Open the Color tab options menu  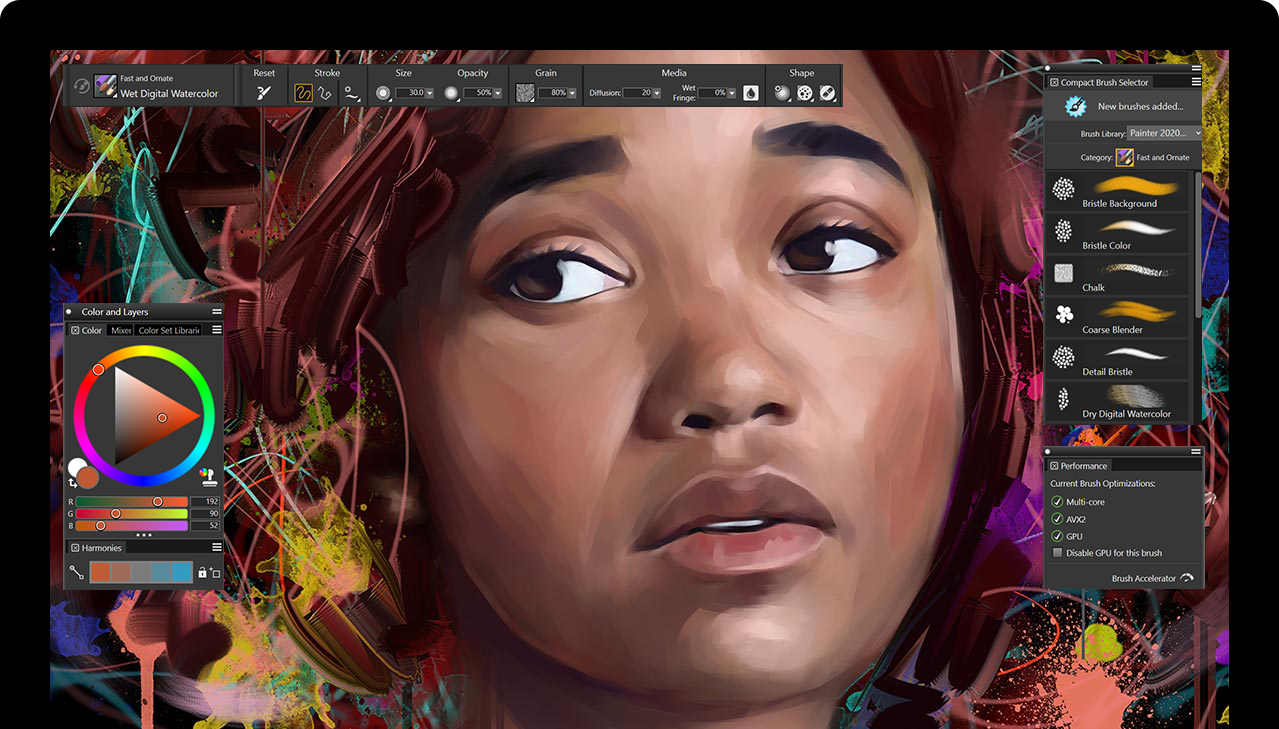click(217, 330)
